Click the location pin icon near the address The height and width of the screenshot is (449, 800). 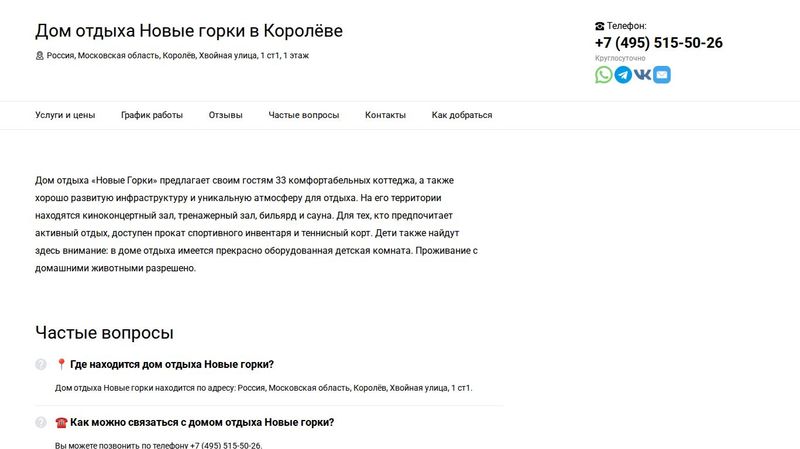(39, 56)
